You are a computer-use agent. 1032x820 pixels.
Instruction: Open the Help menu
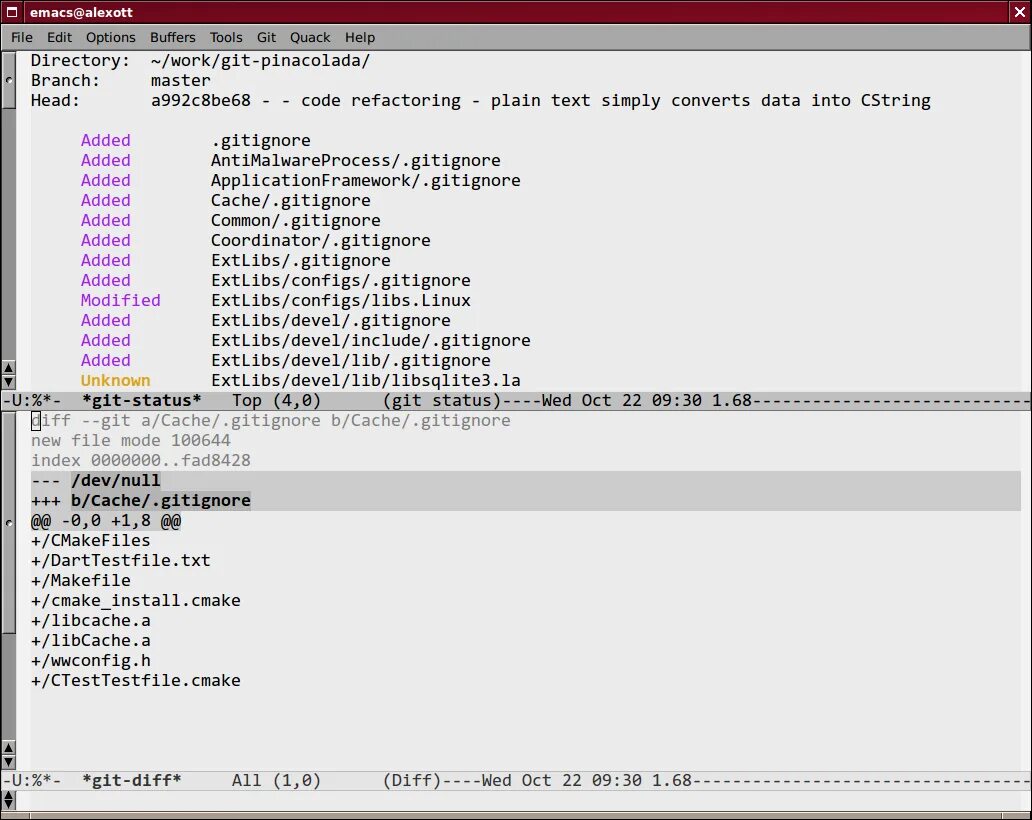pyautogui.click(x=360, y=38)
